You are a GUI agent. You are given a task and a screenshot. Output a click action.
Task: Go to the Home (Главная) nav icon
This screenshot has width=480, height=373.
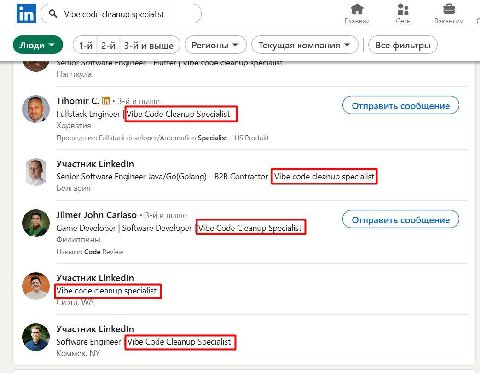click(357, 14)
